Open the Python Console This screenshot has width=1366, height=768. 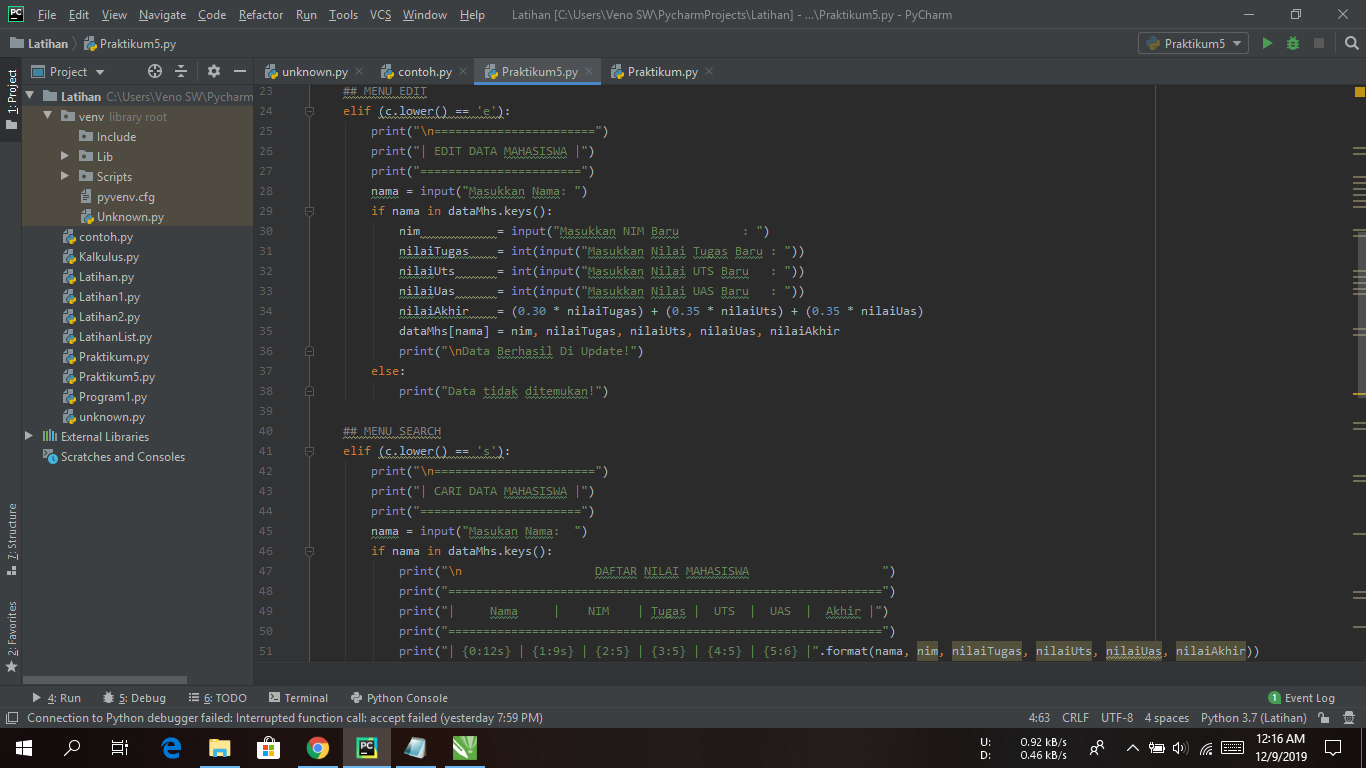click(399, 698)
